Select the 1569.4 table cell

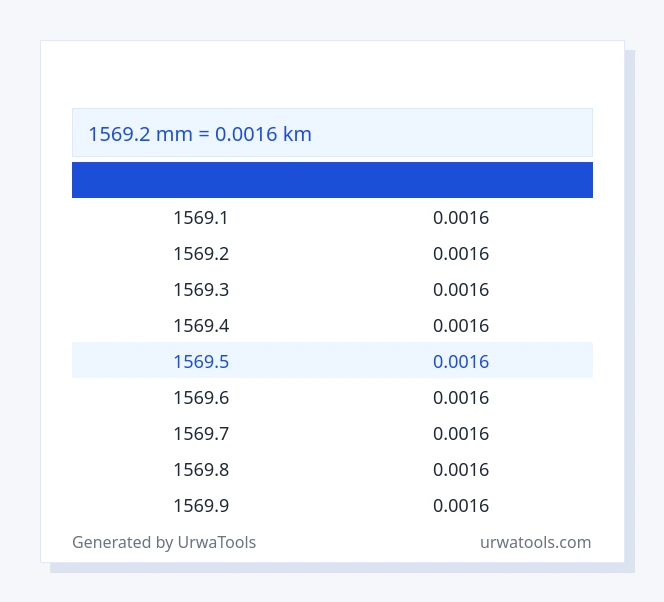(x=201, y=326)
